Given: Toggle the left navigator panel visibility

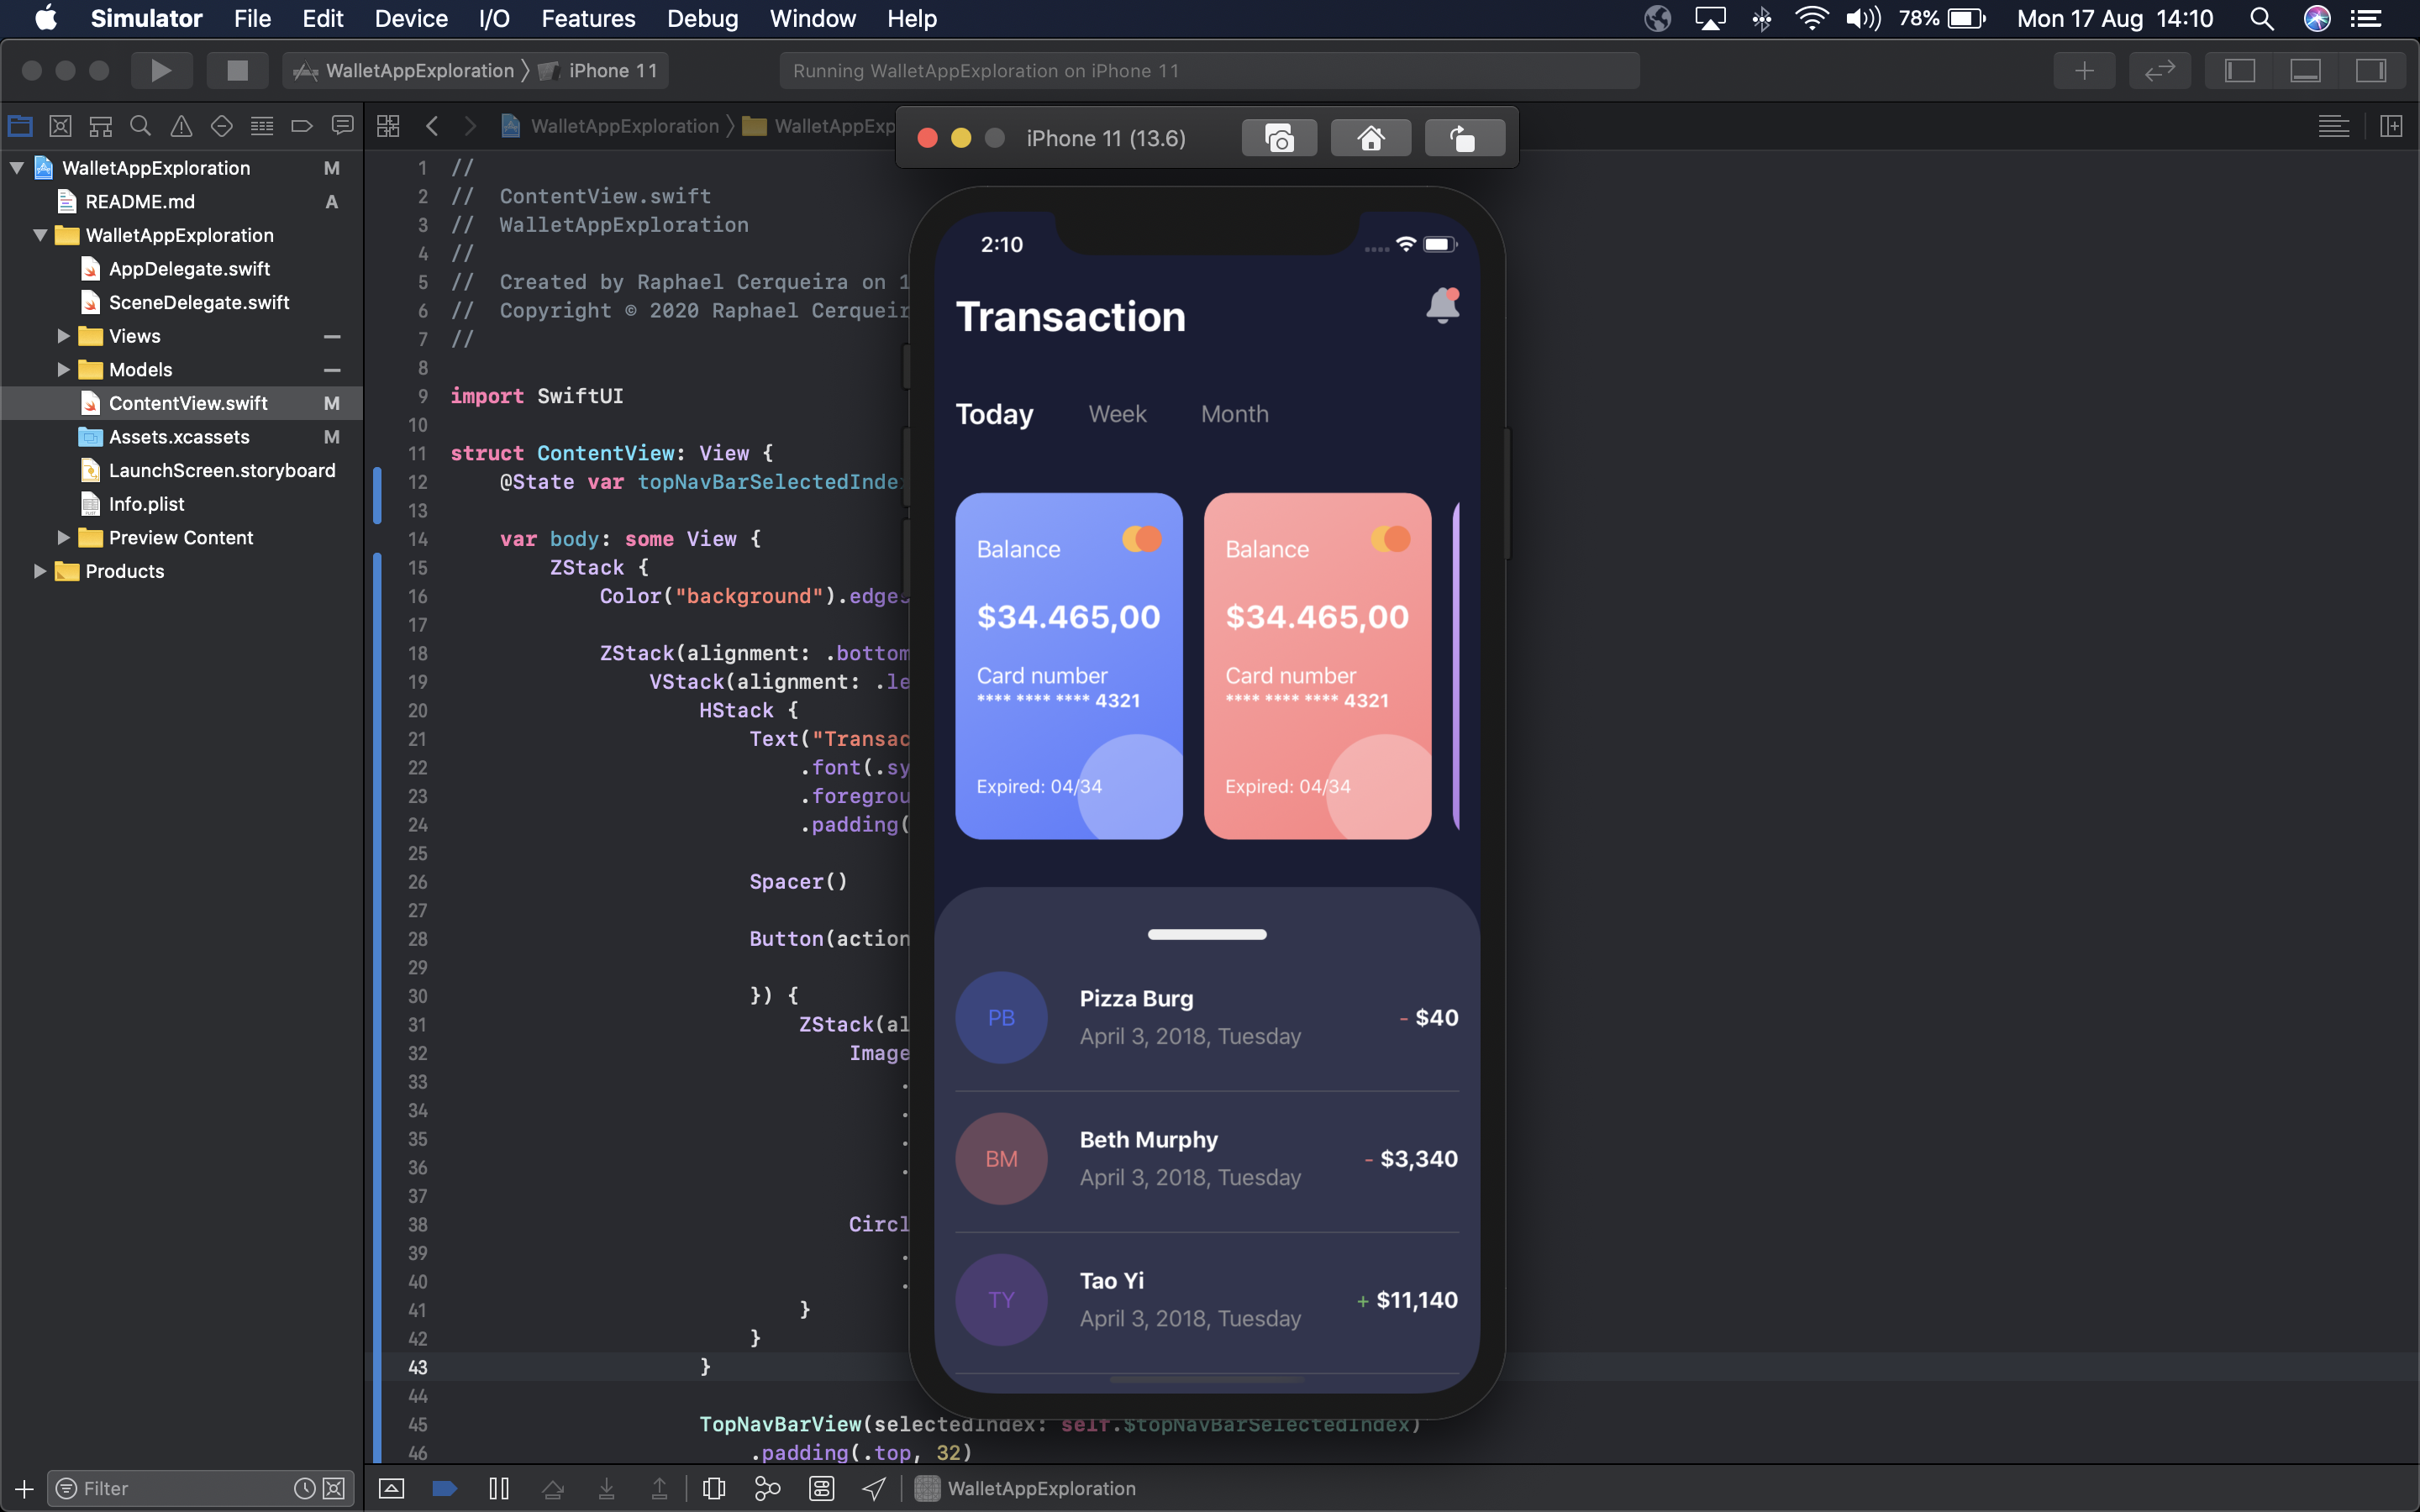Looking at the screenshot, I should click(2239, 70).
